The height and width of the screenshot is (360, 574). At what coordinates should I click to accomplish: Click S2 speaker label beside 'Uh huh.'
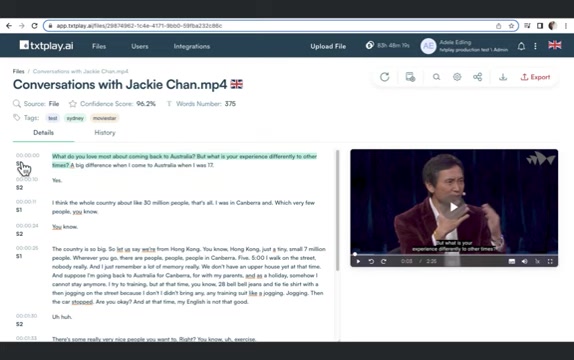point(19,324)
